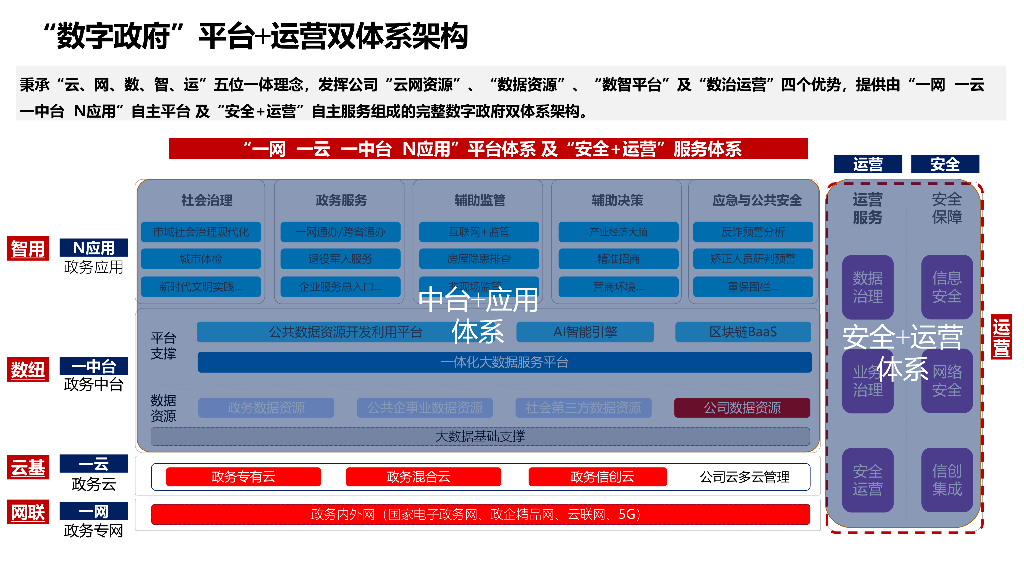Click the red 网联 label

(x=28, y=514)
